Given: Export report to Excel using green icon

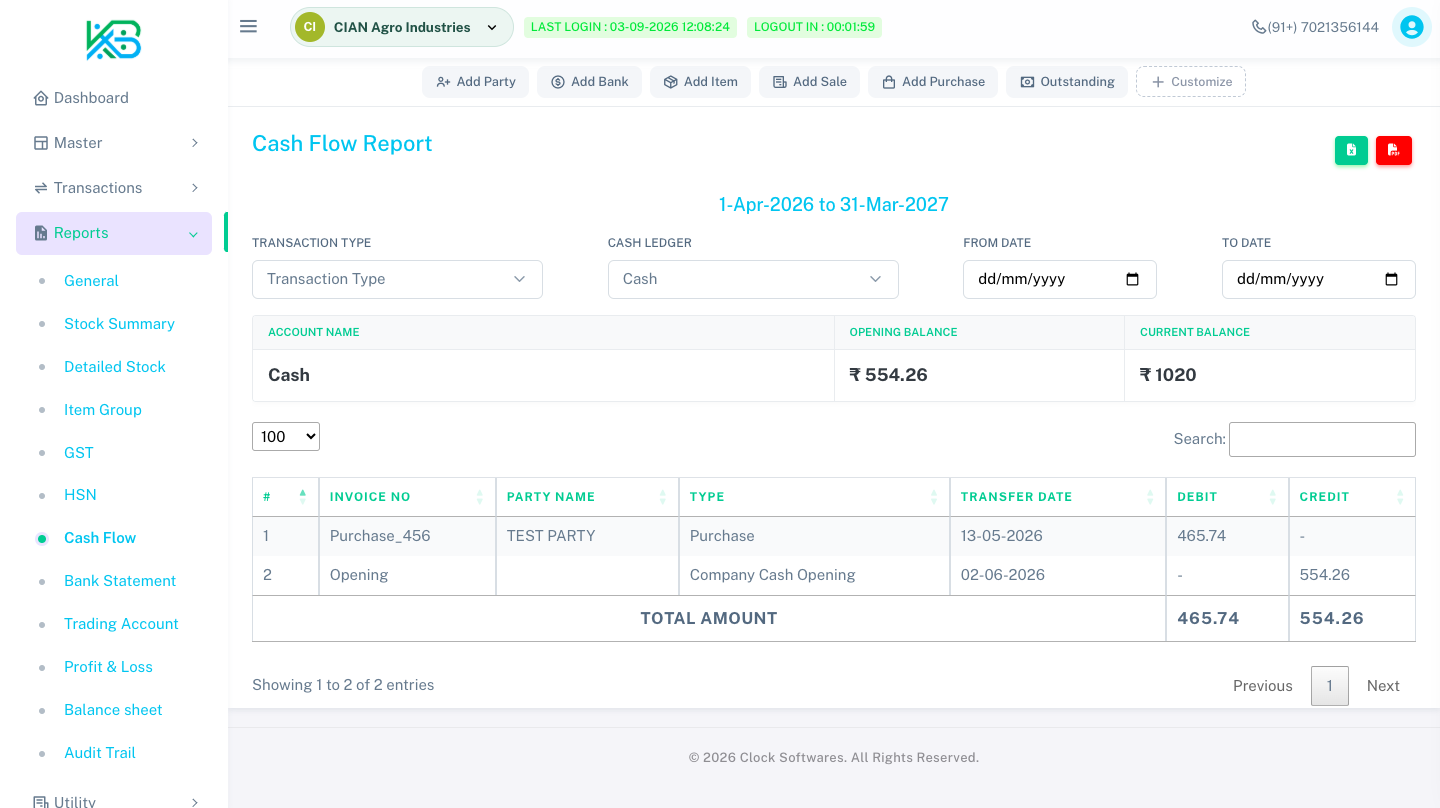Looking at the screenshot, I should tap(1351, 150).
